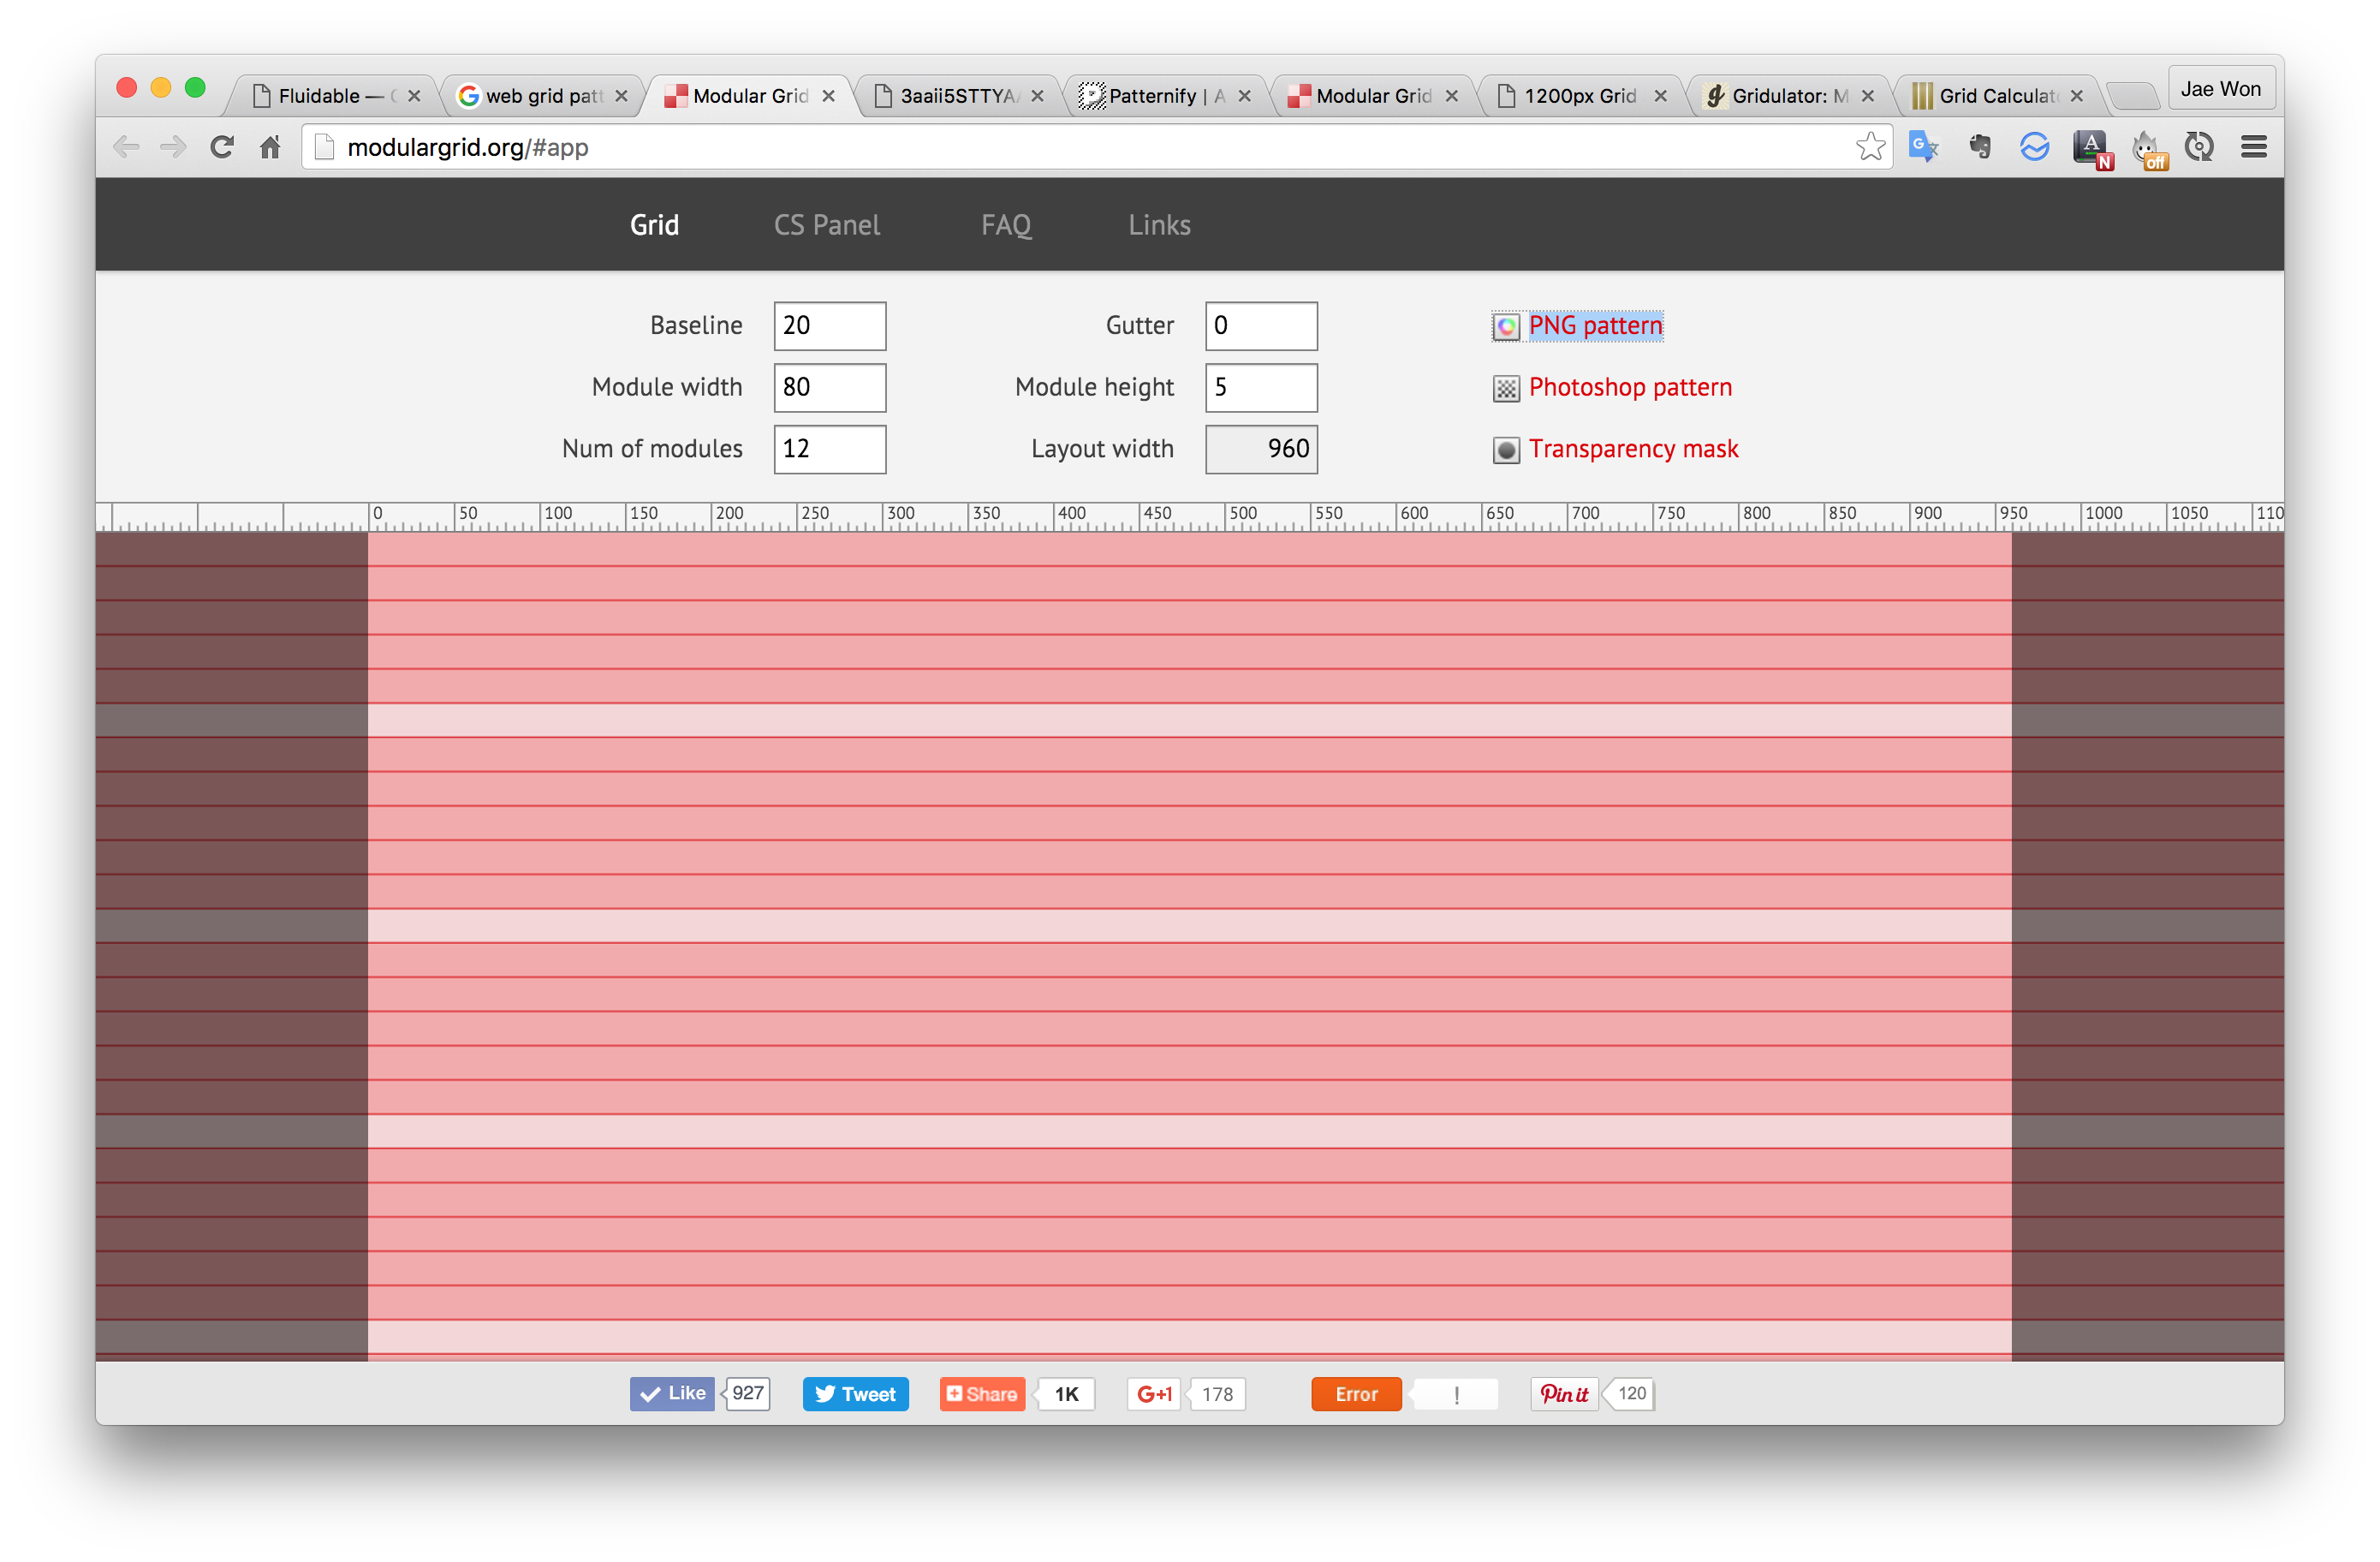The width and height of the screenshot is (2380, 1562).
Task: Click the Photoshop pattern checker icon
Action: 1505,389
